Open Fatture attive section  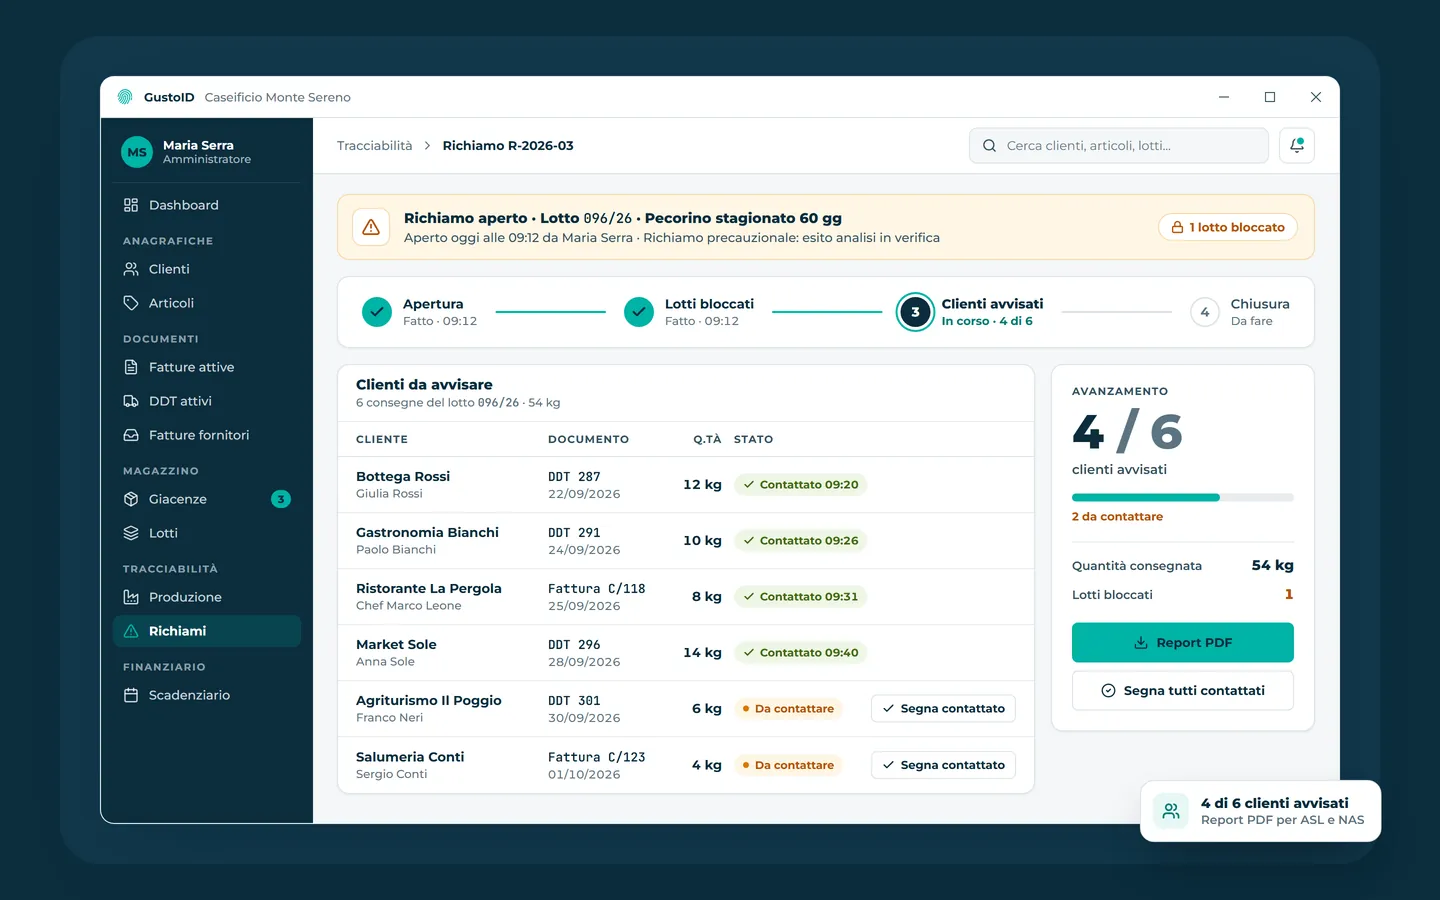pyautogui.click(x=207, y=367)
